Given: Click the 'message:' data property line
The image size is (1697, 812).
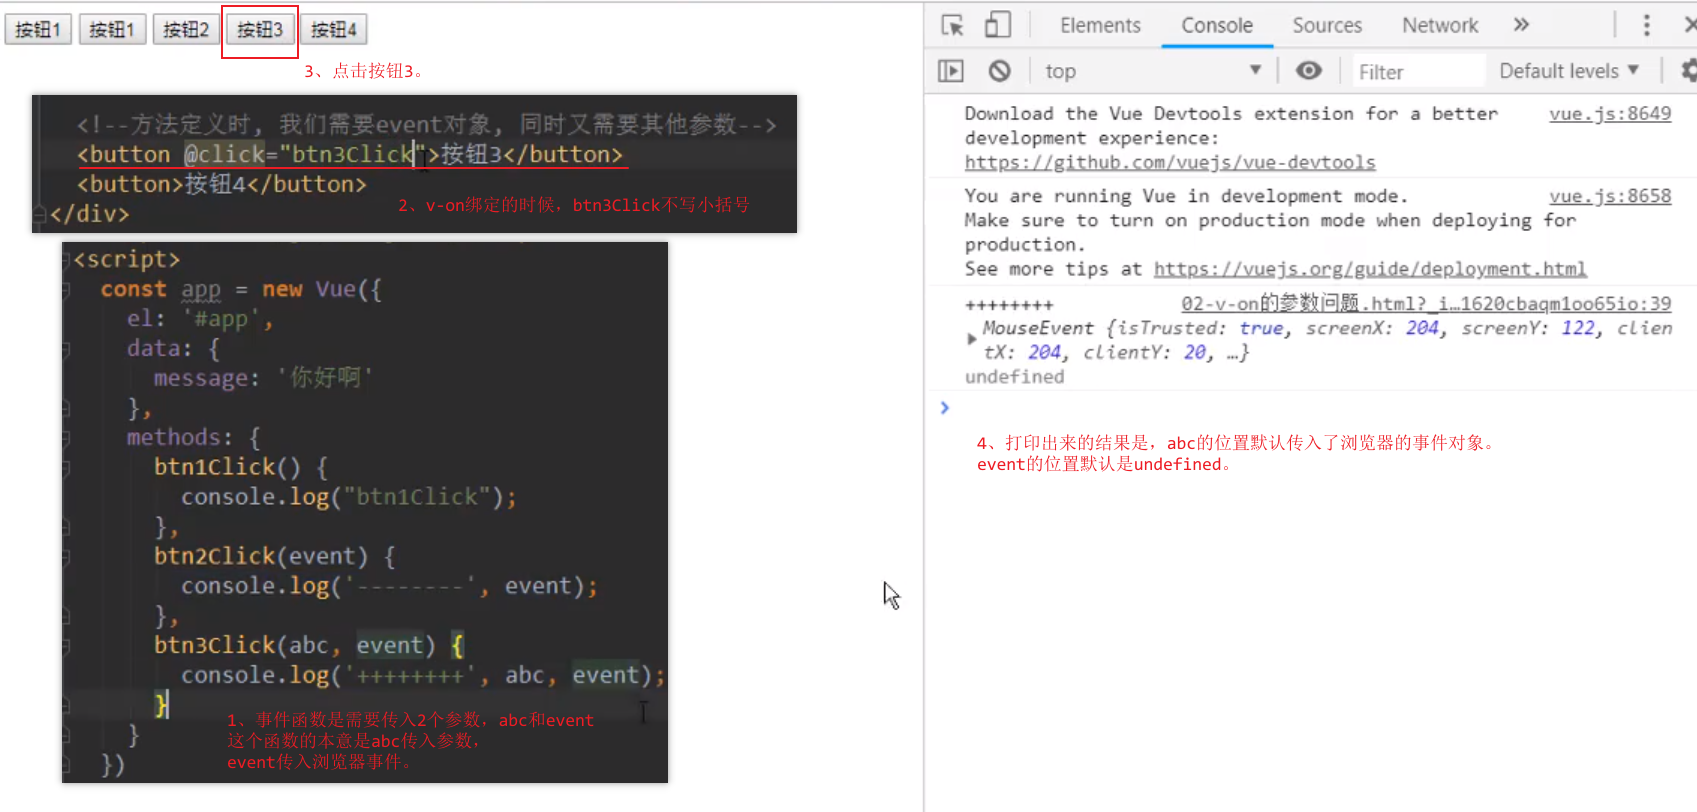Looking at the screenshot, I should coord(263,378).
